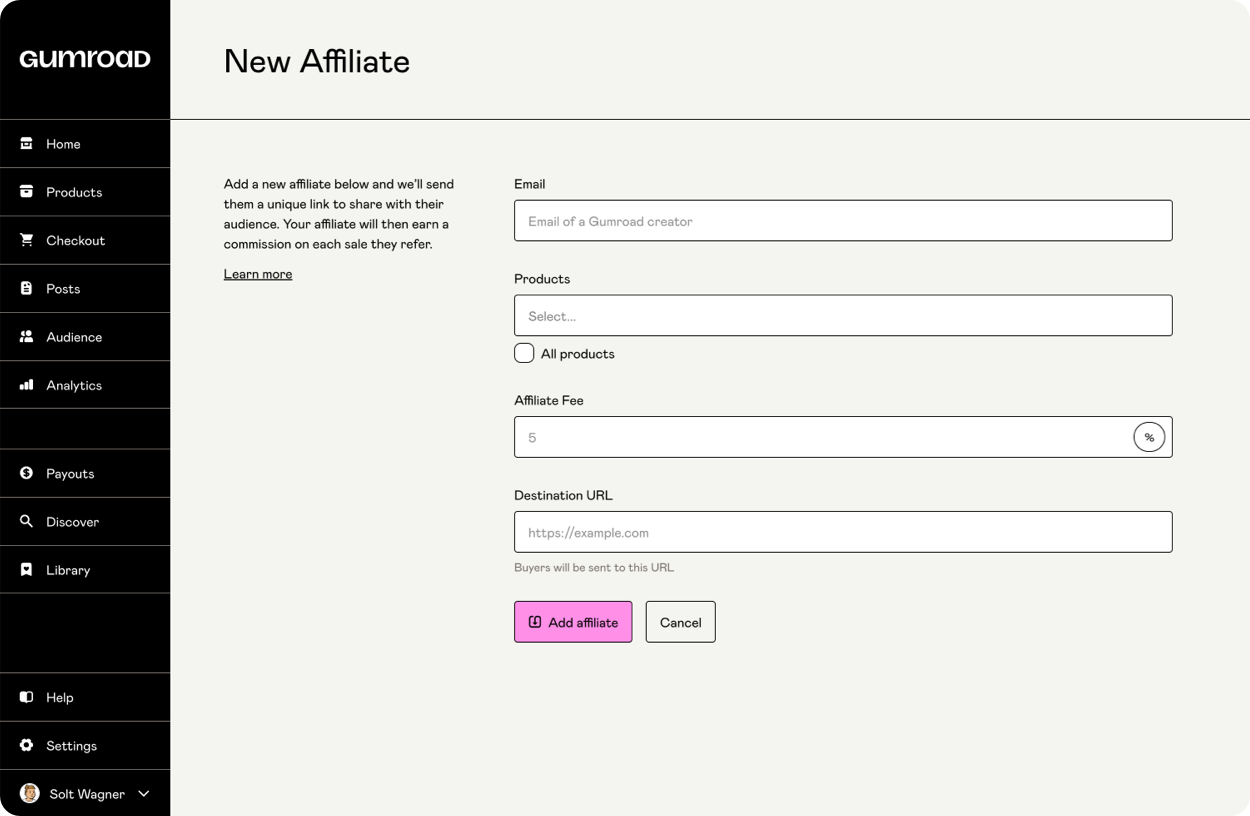The height and width of the screenshot is (816, 1250).
Task: Click the Home storefront icon
Action: (x=27, y=143)
